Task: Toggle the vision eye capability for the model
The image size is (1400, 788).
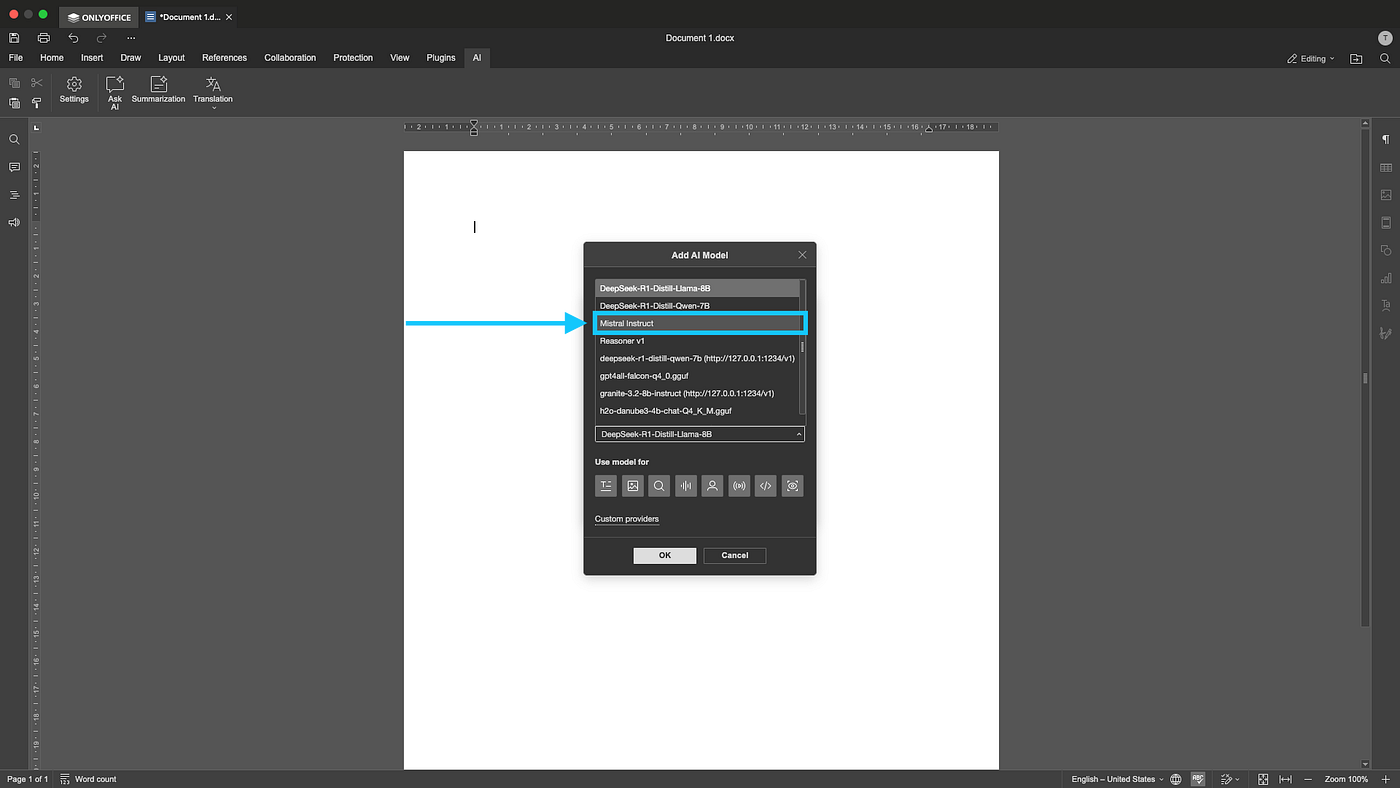Action: tap(792, 486)
